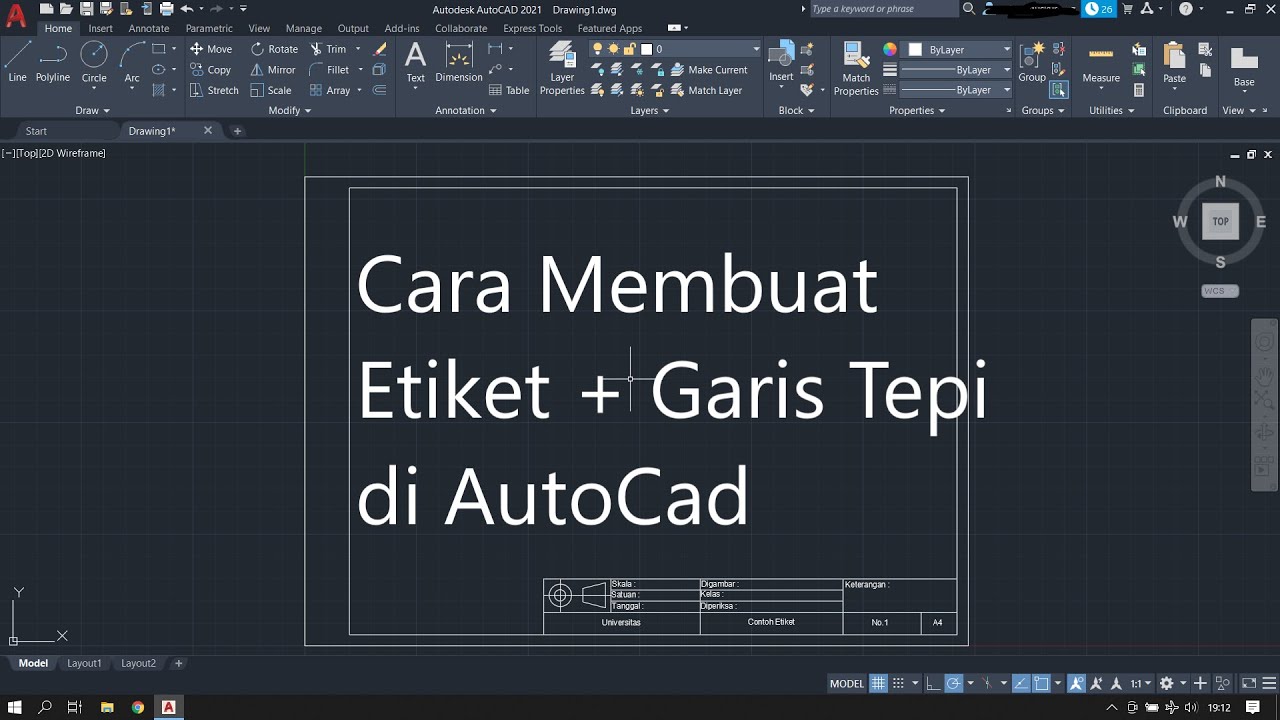This screenshot has height=720, width=1280.
Task: Switch to Layout1 tab
Action: [x=84, y=663]
